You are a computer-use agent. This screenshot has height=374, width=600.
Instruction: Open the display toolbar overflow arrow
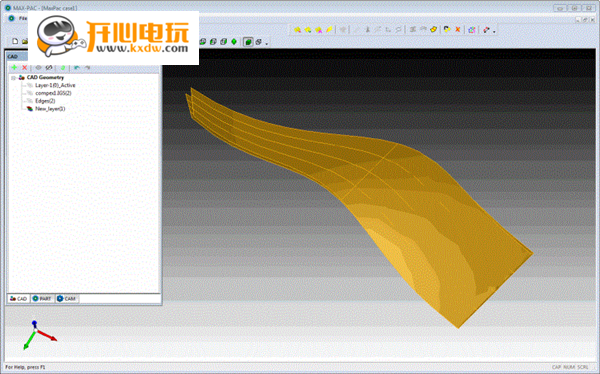point(267,43)
